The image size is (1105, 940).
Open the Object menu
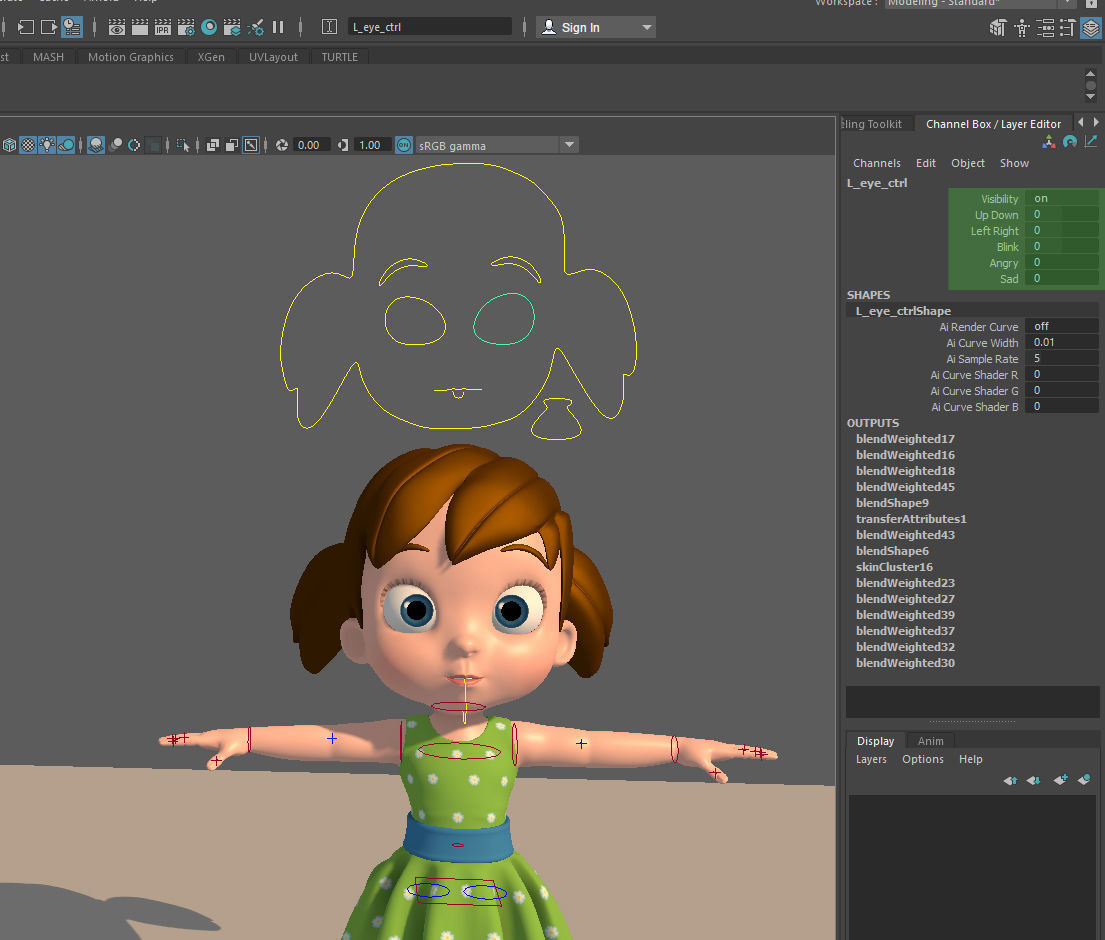coord(968,163)
